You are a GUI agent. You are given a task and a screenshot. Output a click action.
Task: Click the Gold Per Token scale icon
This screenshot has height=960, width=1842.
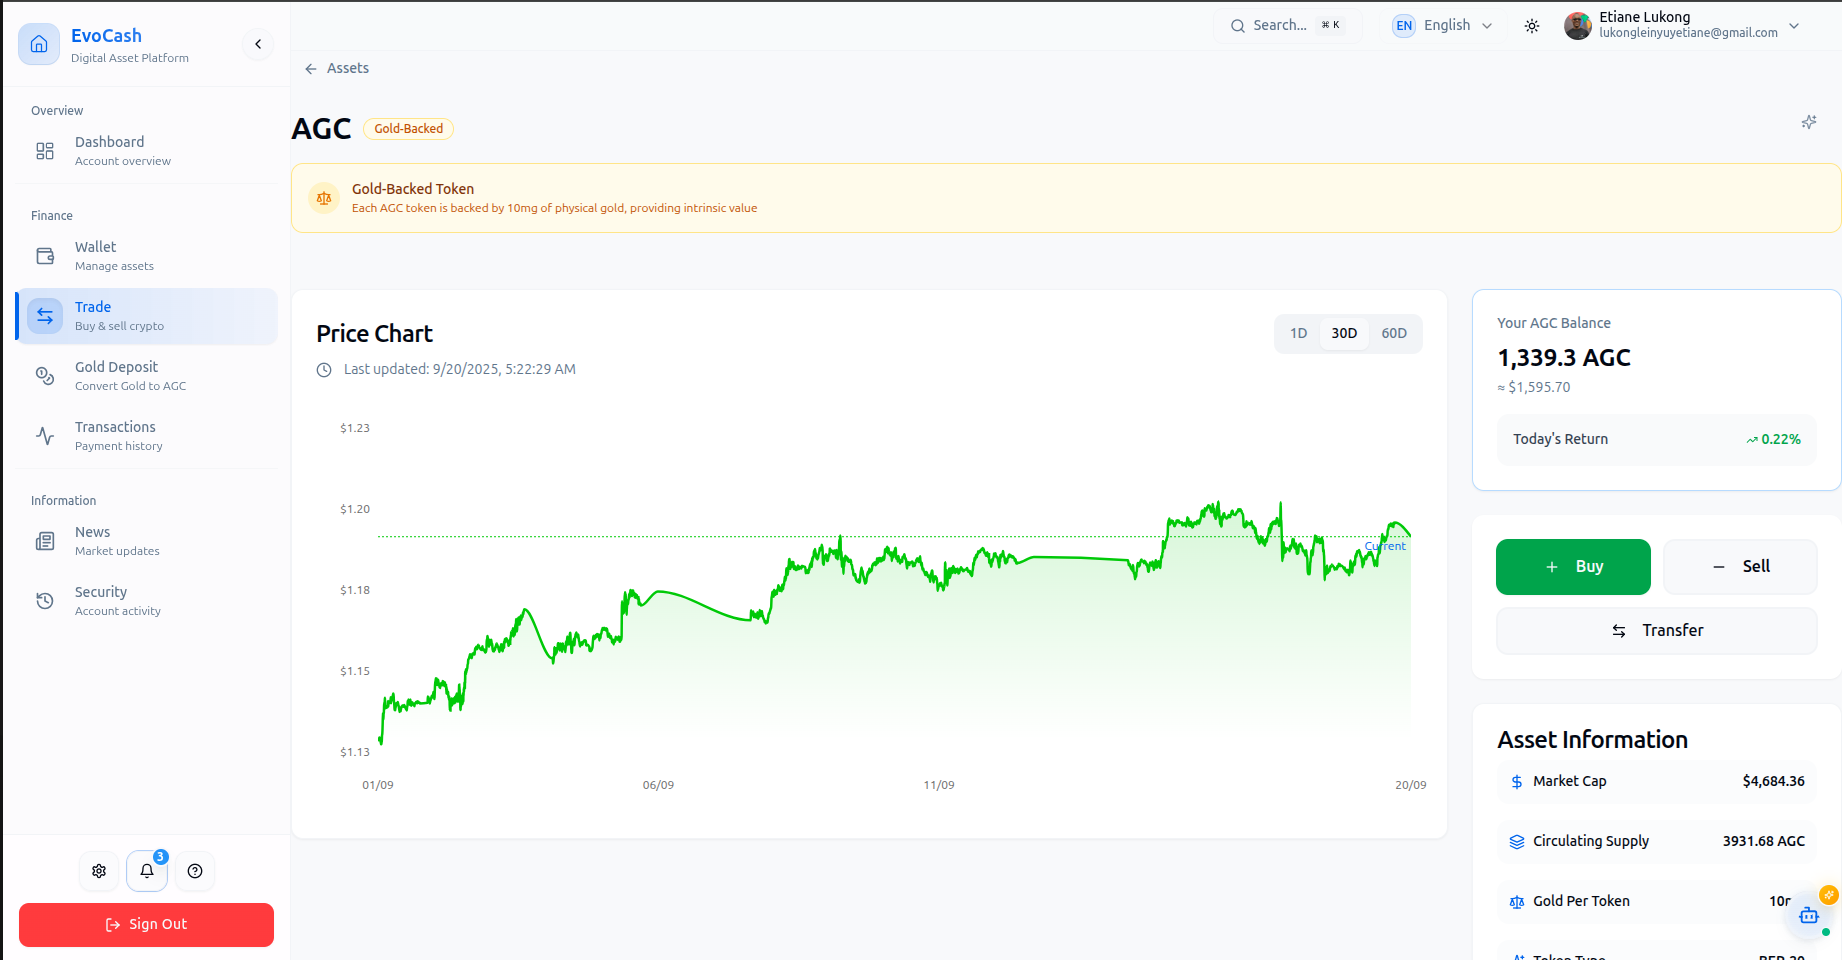1517,902
